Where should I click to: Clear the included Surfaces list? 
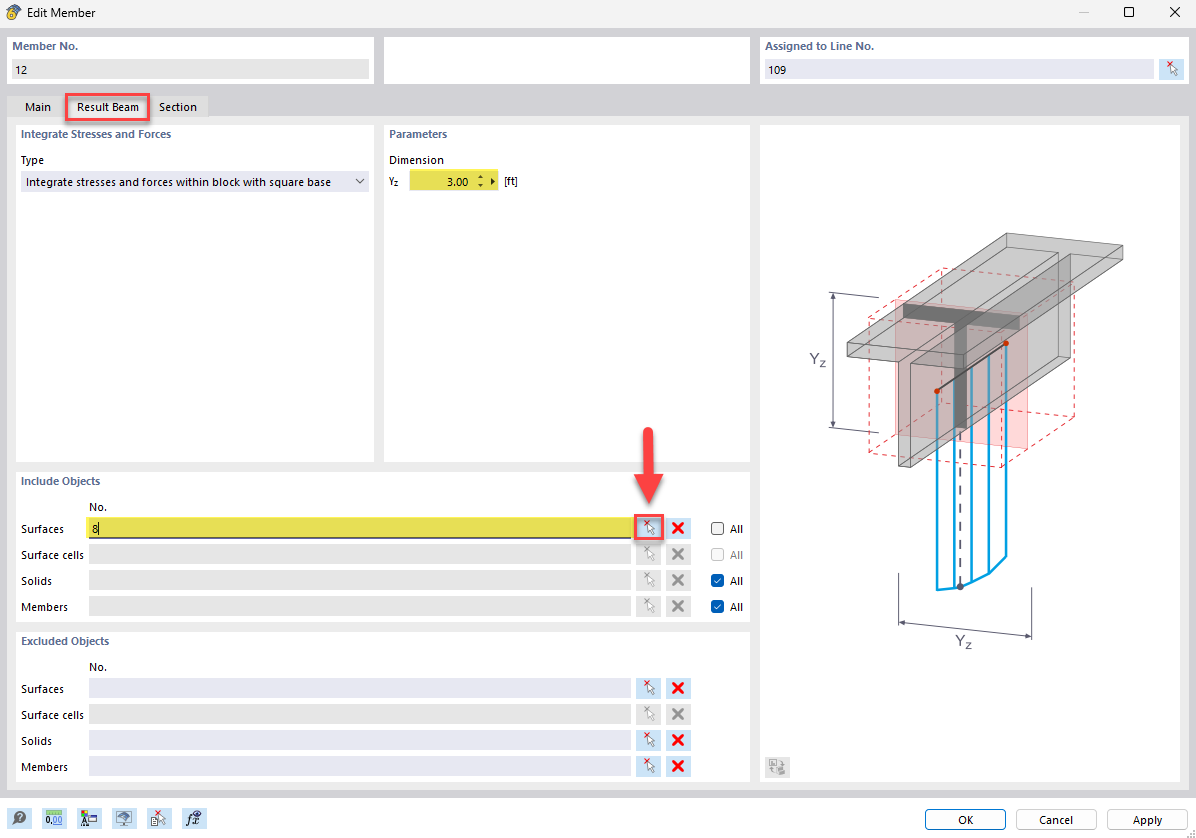click(678, 528)
